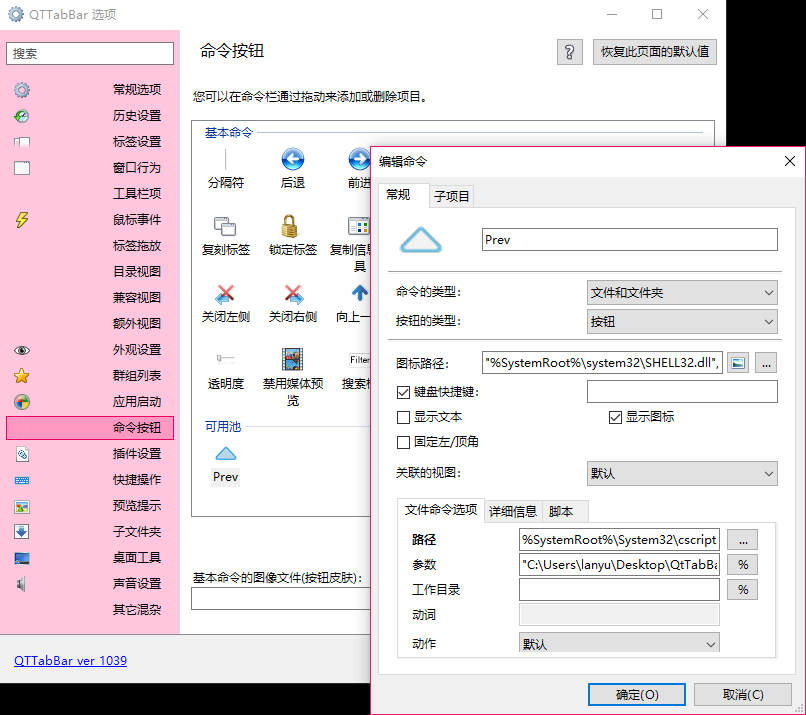Click the round icon for 应用启动
This screenshot has height=715, width=806.
tap(22, 401)
